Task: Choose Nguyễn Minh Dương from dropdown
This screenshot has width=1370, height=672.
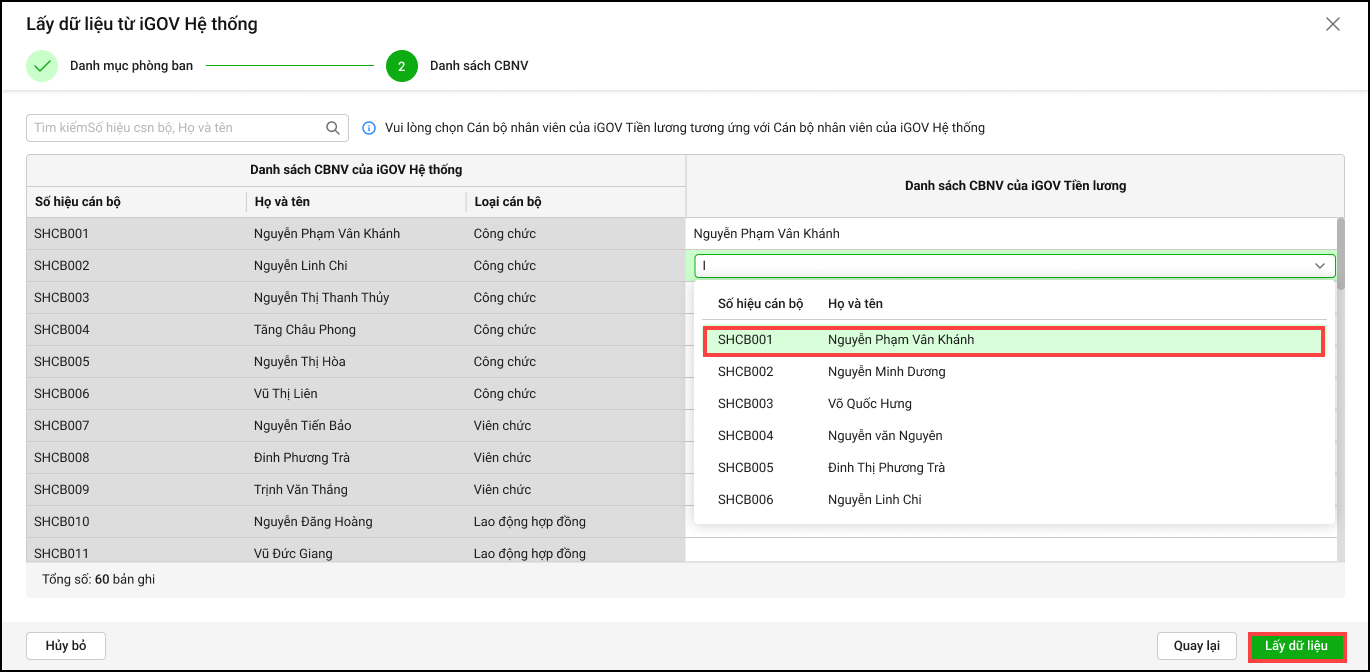Action: point(886,372)
